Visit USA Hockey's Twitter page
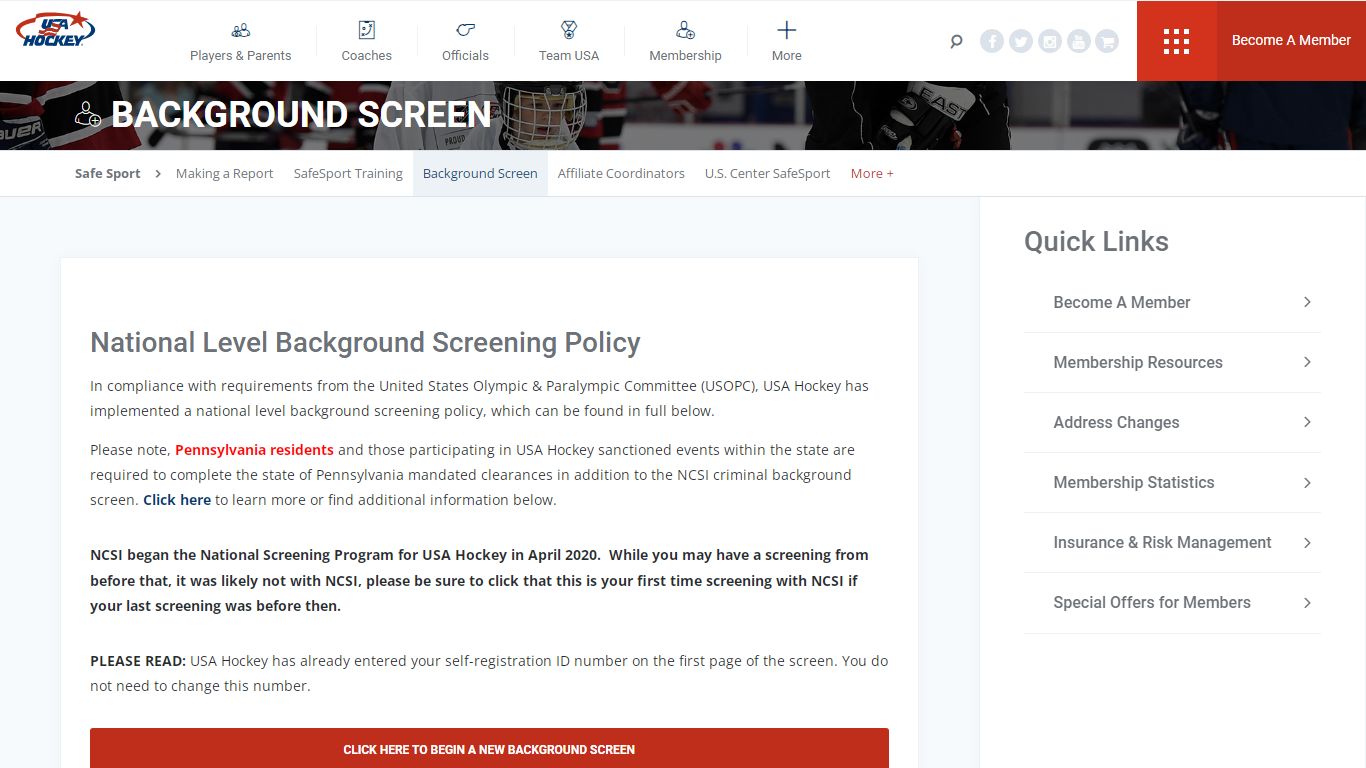The image size is (1366, 768). (x=1020, y=41)
